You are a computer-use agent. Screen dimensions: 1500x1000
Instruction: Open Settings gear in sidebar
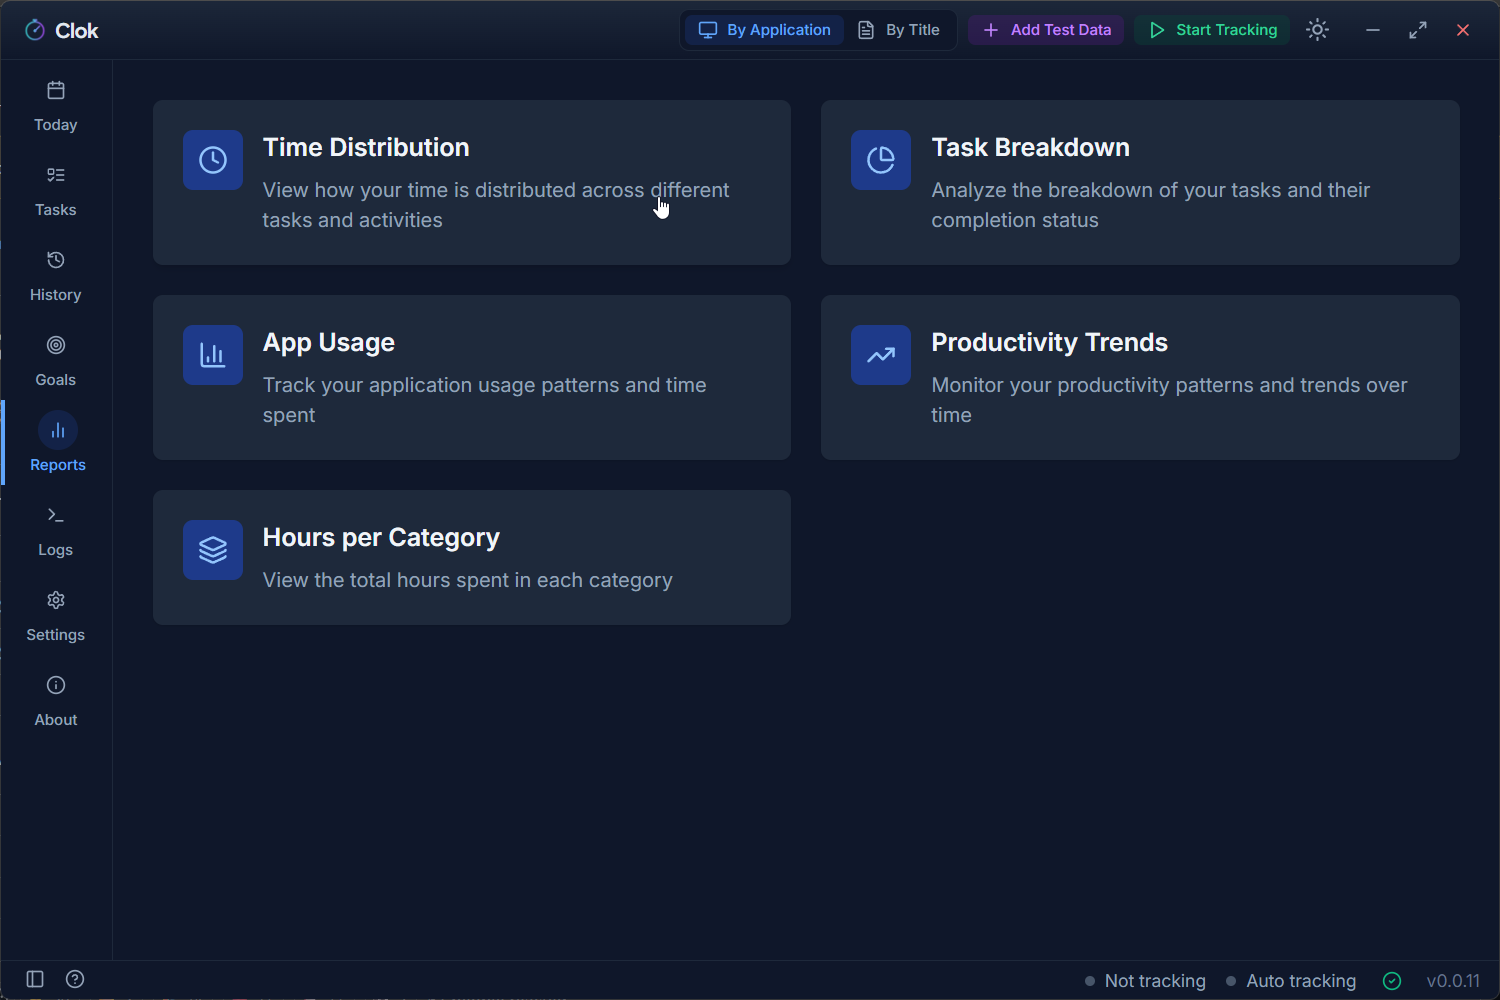[x=56, y=600]
